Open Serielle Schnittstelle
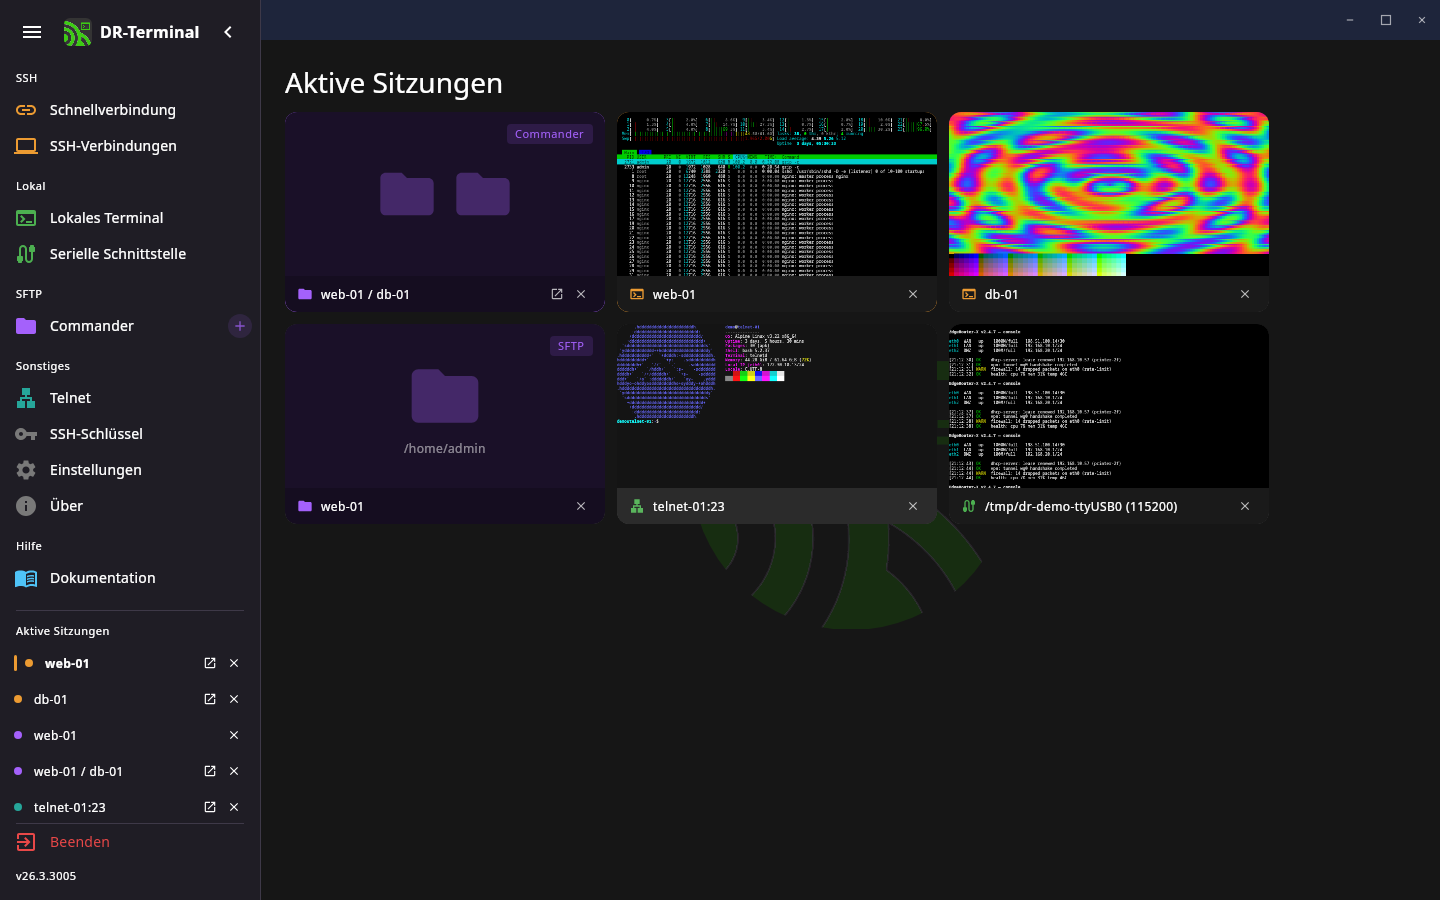1440x900 pixels. (130, 254)
